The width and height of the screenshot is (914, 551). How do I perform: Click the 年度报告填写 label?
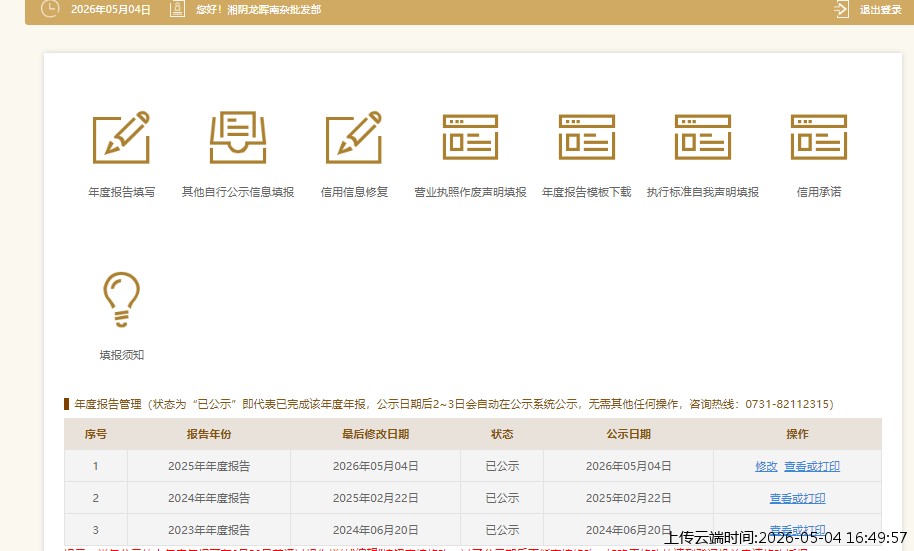click(x=121, y=192)
